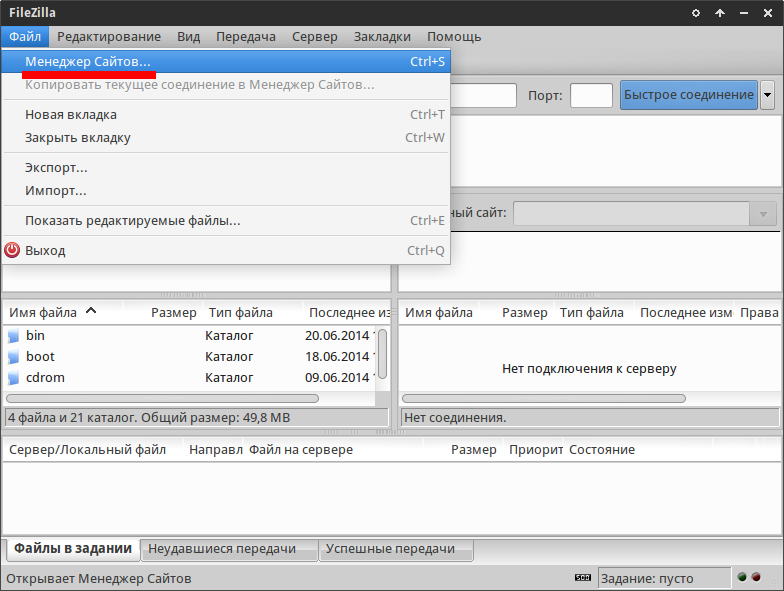Open the Закладки menu
Viewport: 784px width, 591px height.
click(x=382, y=36)
